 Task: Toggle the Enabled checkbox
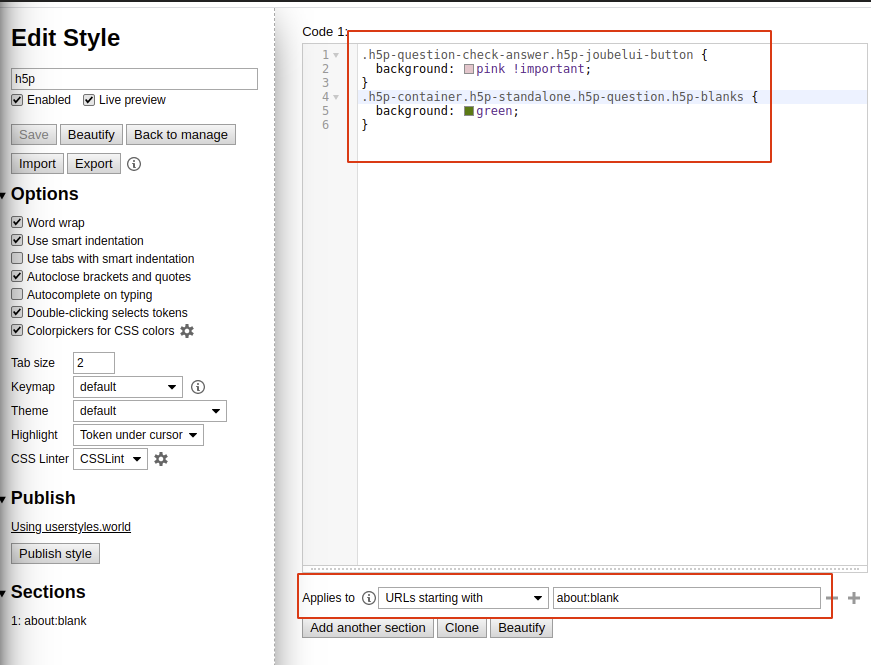pos(17,100)
